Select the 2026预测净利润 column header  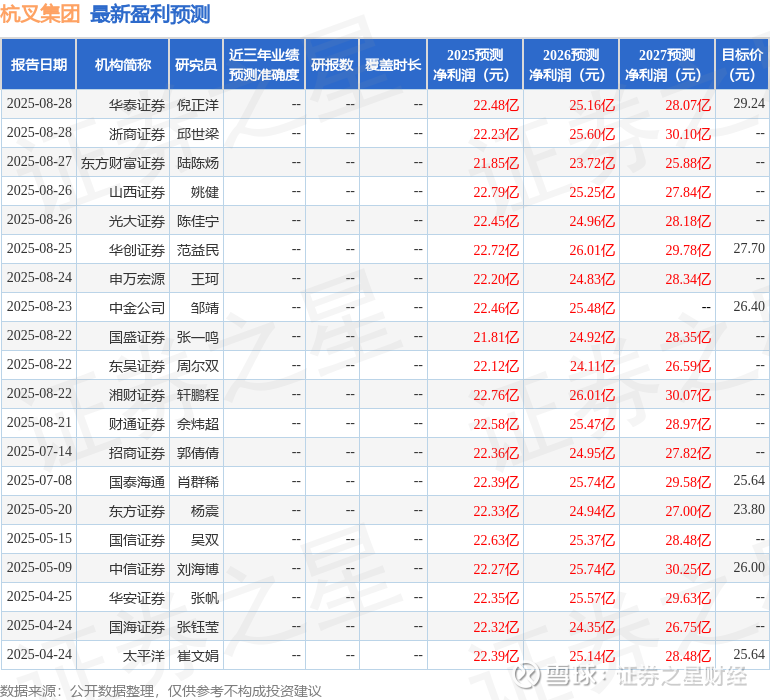(571, 64)
